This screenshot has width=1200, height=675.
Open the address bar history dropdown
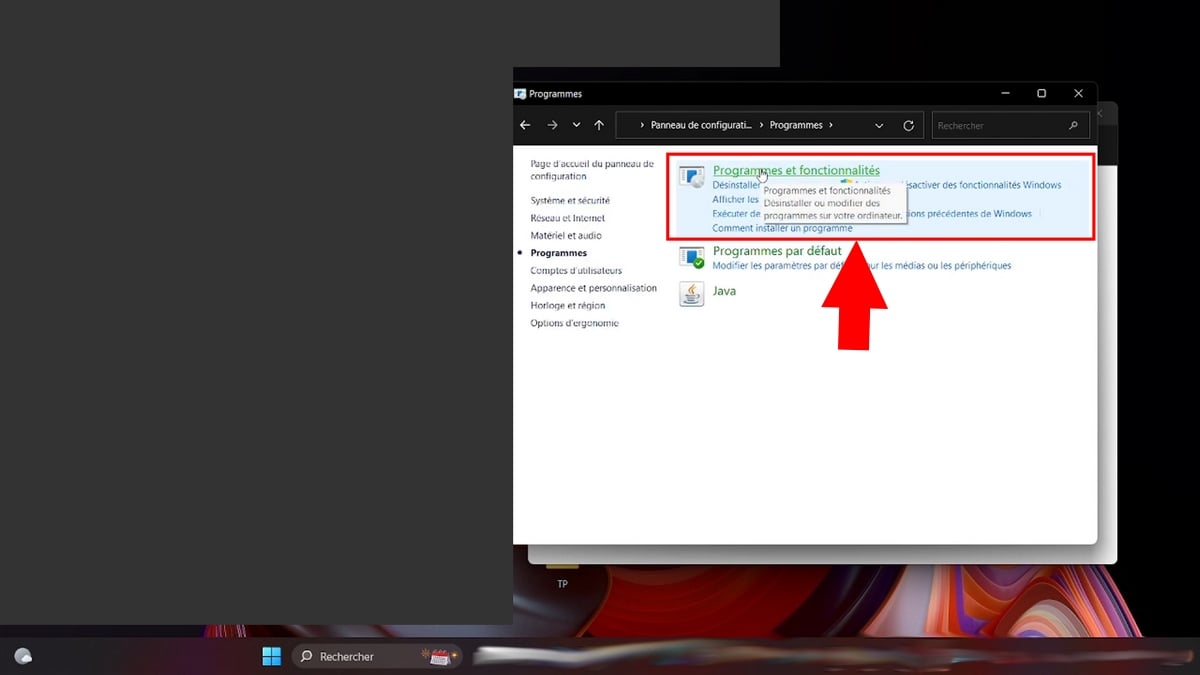[x=879, y=125]
